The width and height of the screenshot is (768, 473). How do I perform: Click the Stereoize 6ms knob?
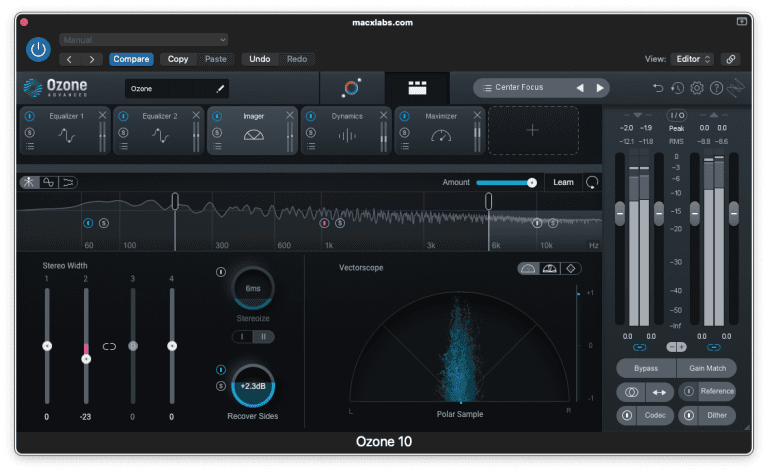pos(253,288)
